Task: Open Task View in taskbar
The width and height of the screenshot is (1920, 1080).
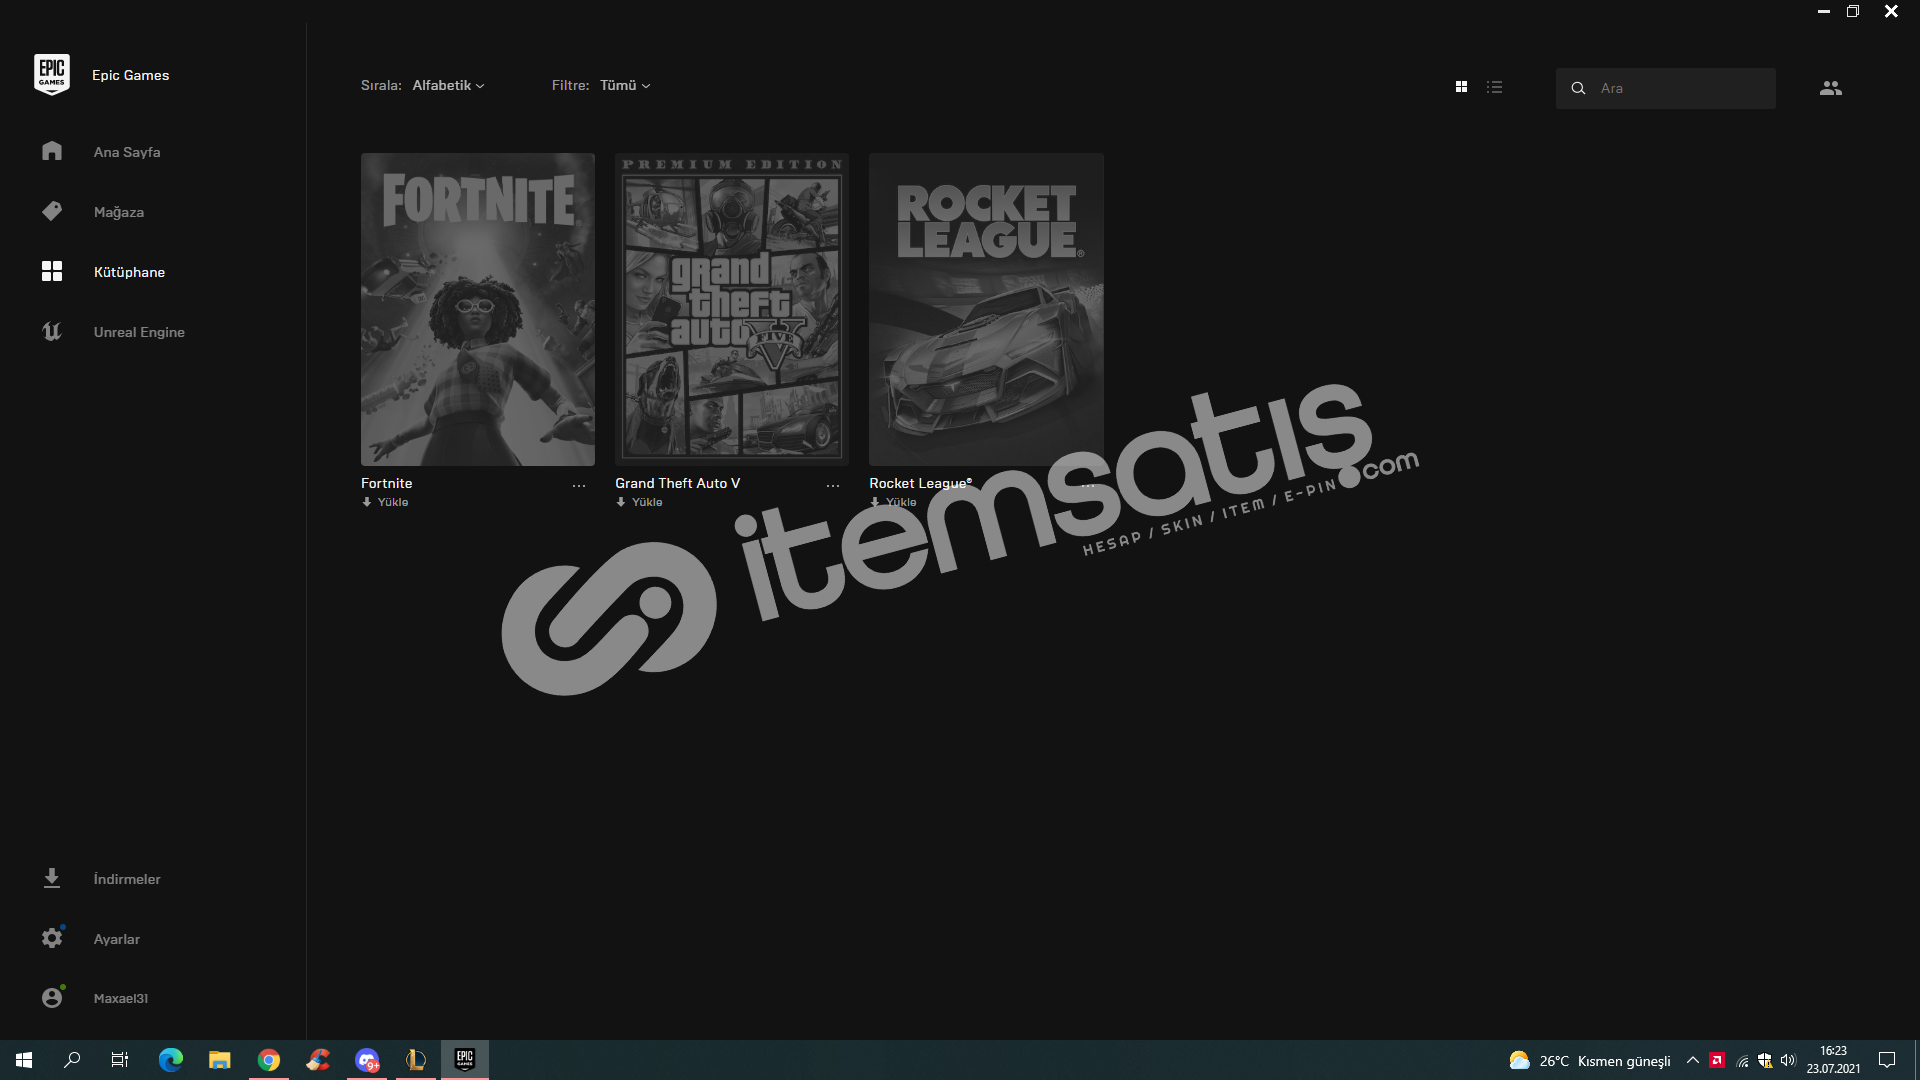Action: [x=120, y=1060]
